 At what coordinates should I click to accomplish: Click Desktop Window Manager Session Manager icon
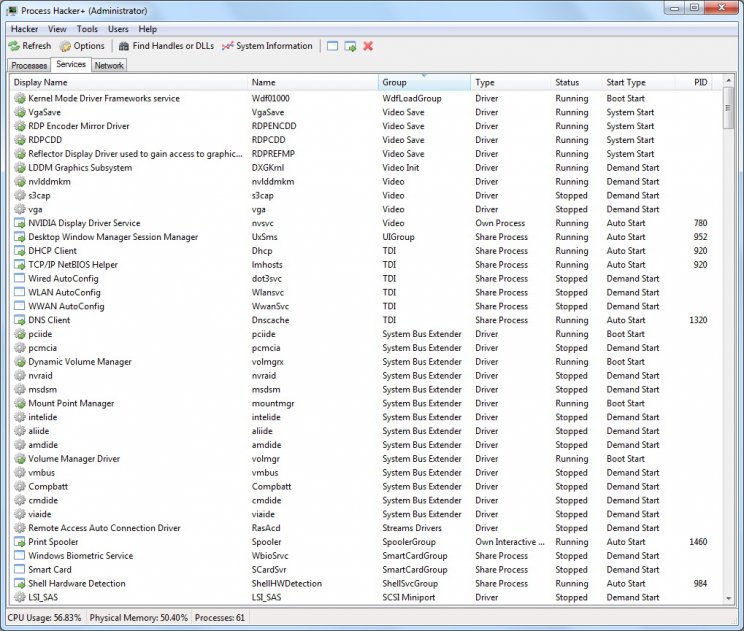click(x=19, y=237)
